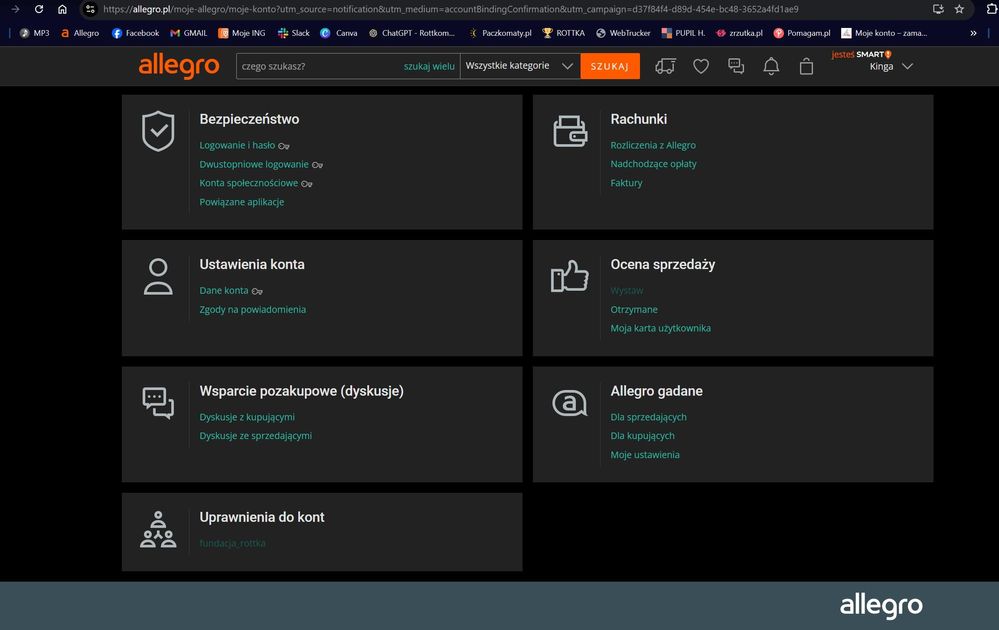Open fundacja_rottka account permission link
Viewport: 999px width, 630px height.
(232, 543)
